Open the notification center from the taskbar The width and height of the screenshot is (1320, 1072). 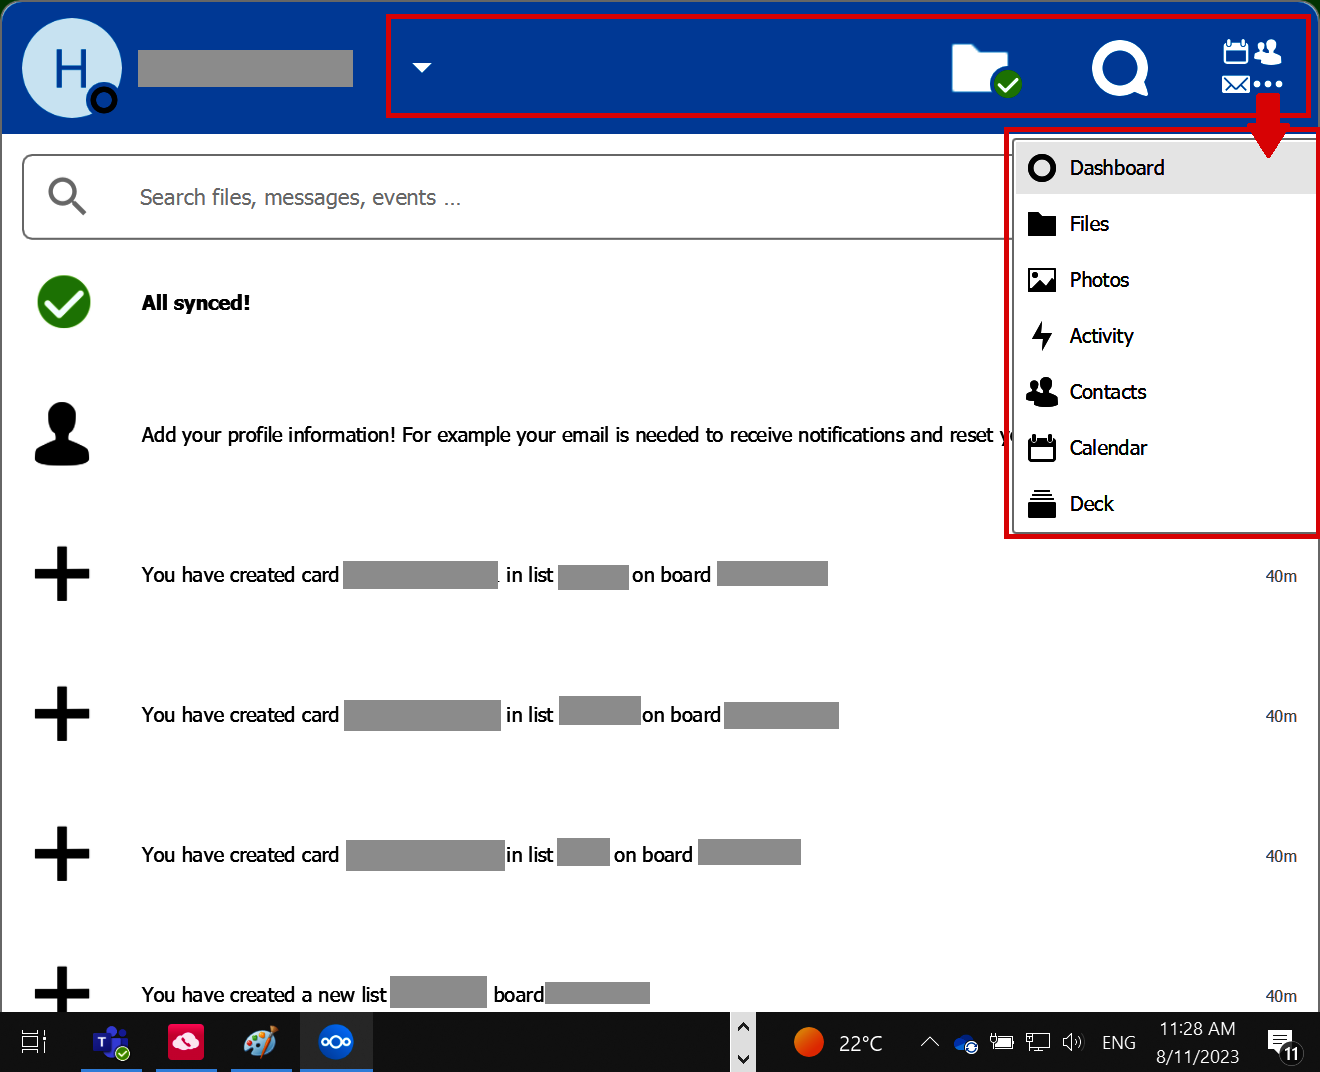tap(1283, 1041)
